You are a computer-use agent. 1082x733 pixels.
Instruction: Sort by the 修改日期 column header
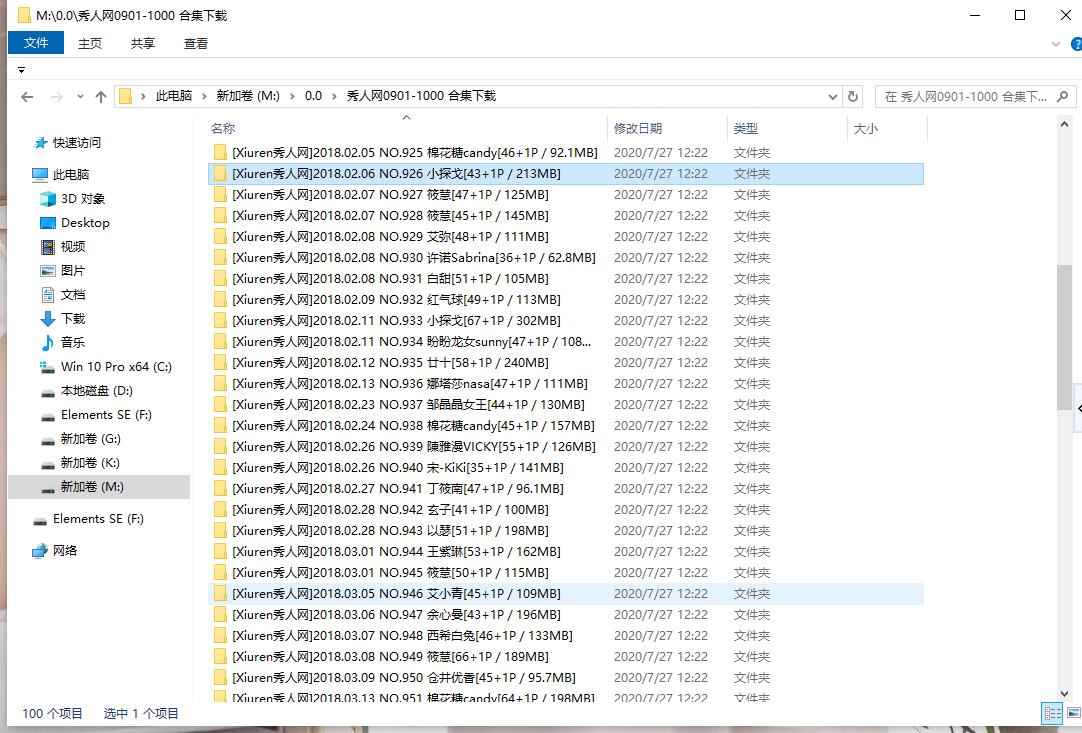[638, 128]
